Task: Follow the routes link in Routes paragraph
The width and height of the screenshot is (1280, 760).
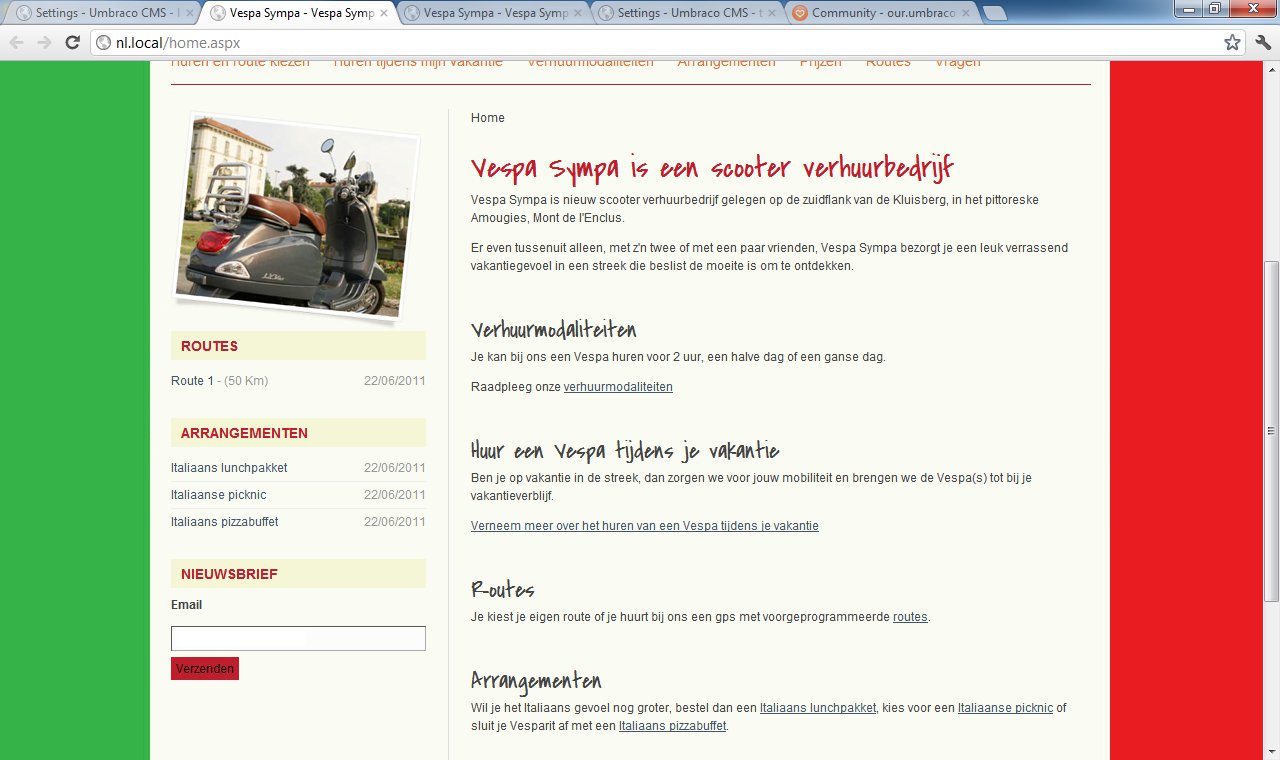Action: 910,617
